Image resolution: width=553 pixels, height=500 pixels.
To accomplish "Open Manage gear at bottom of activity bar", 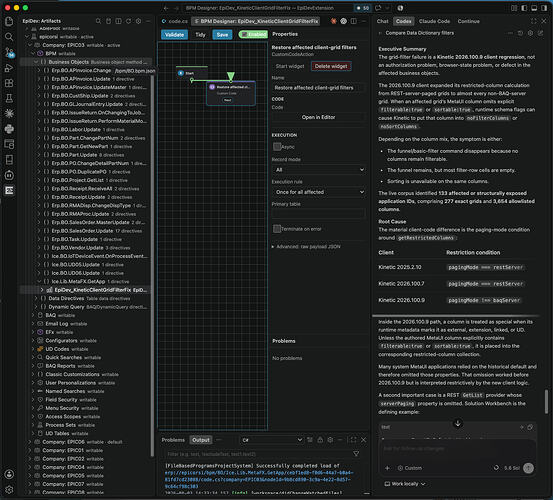I will [9, 490].
